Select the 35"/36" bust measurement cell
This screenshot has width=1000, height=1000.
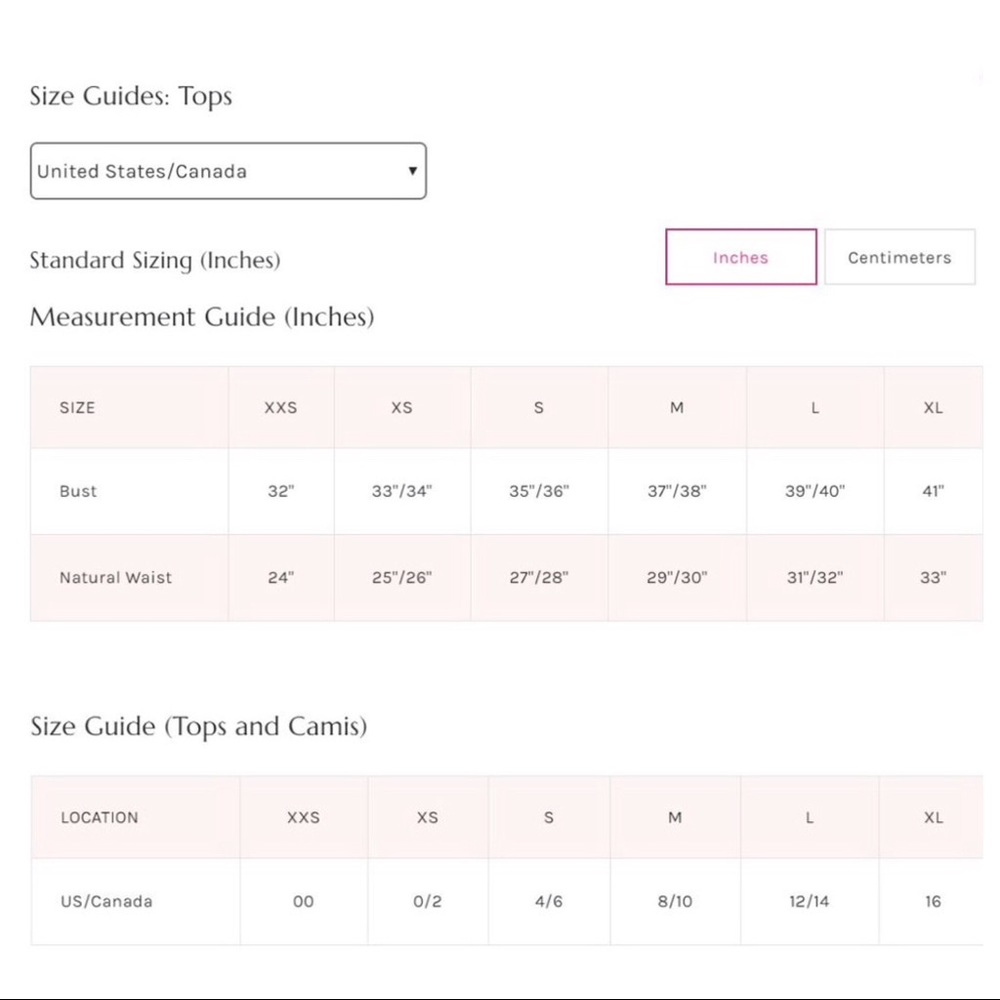pyautogui.click(x=539, y=491)
